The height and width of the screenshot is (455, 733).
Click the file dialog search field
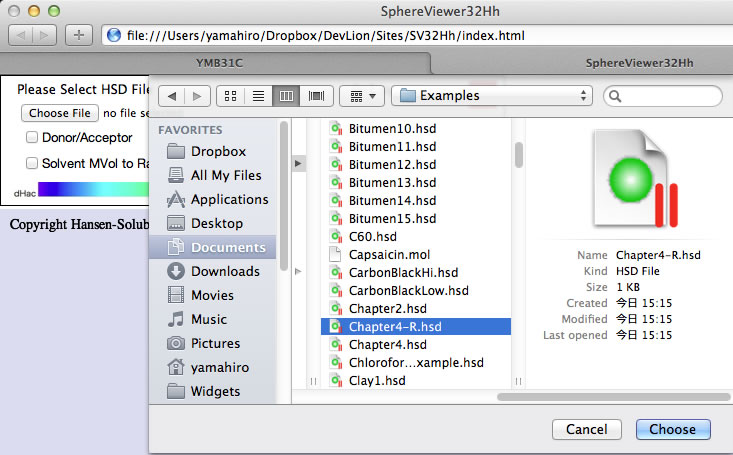click(x=663, y=96)
